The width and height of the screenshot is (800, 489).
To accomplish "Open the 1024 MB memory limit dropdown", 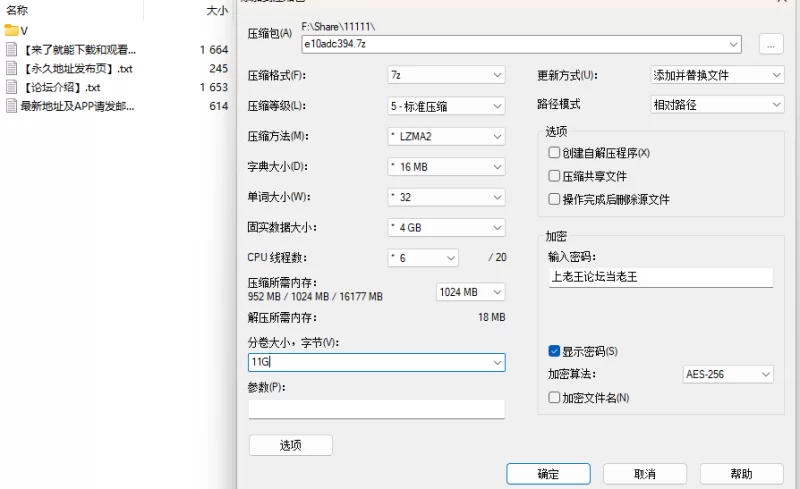I will [470, 292].
